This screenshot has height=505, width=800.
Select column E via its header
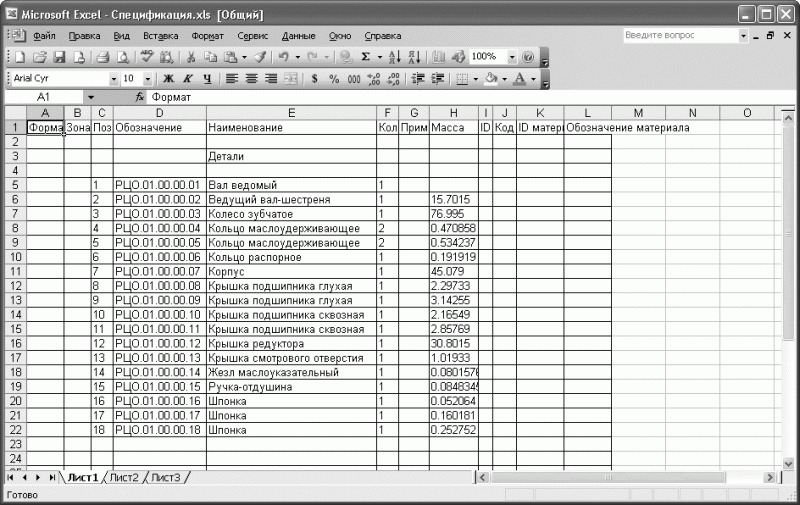pos(291,113)
